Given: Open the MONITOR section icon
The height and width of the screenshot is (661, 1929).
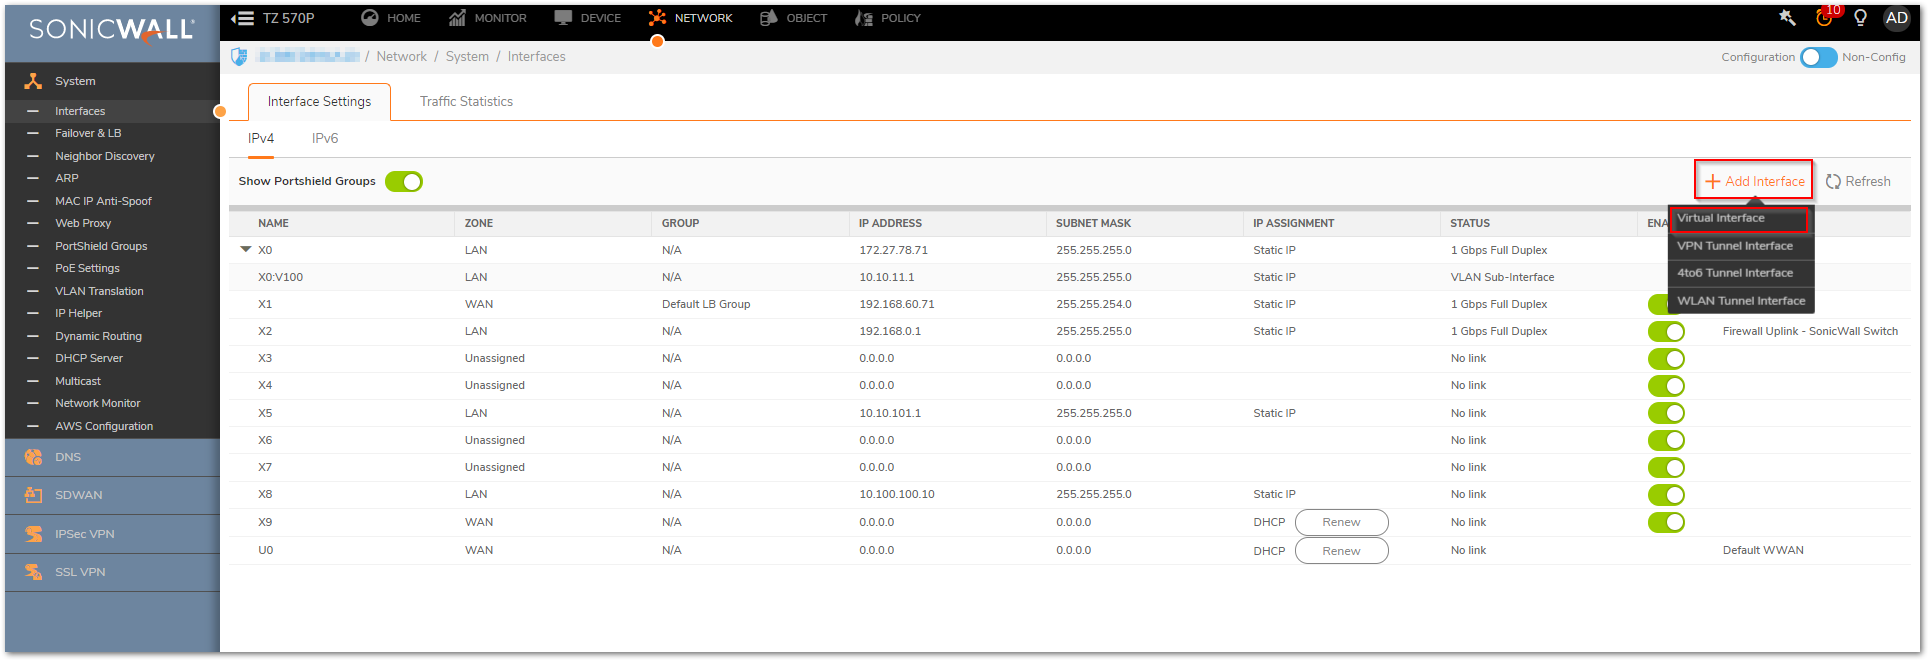Looking at the screenshot, I should (x=457, y=18).
